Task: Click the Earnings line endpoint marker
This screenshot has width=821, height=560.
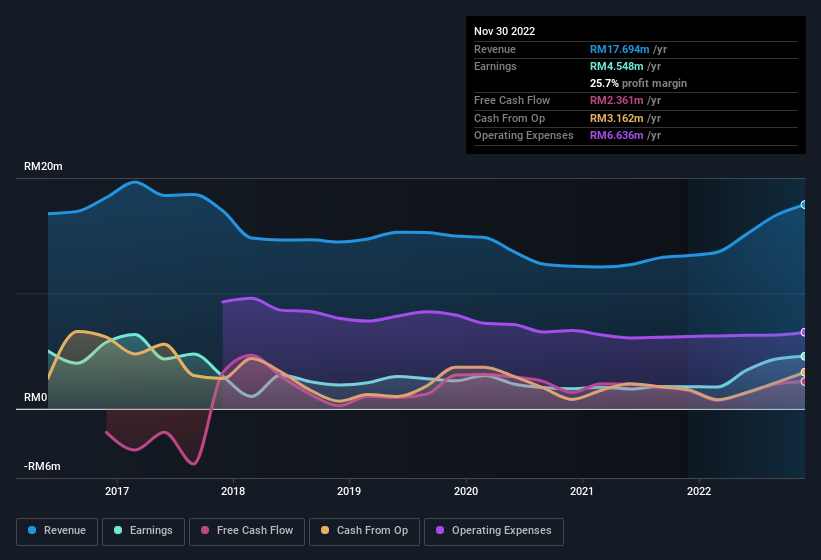Action: point(804,356)
